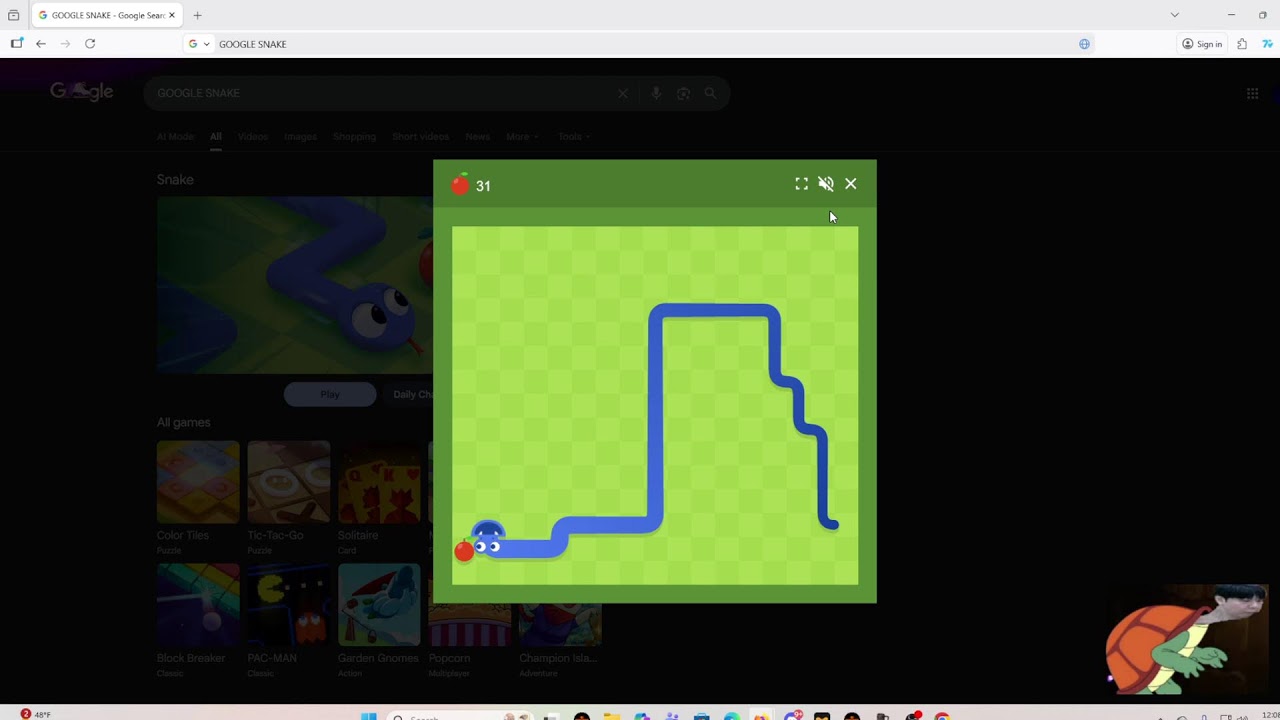Open search by image camera icon

click(x=683, y=93)
